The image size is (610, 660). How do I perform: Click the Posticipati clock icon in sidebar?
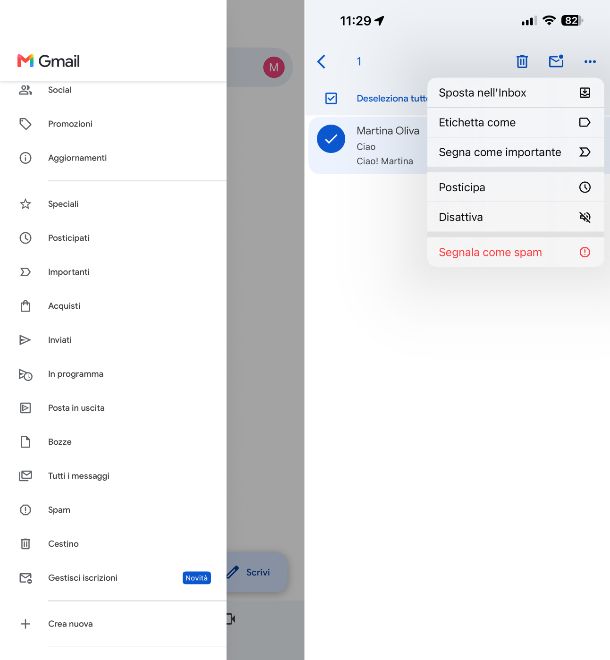click(25, 238)
